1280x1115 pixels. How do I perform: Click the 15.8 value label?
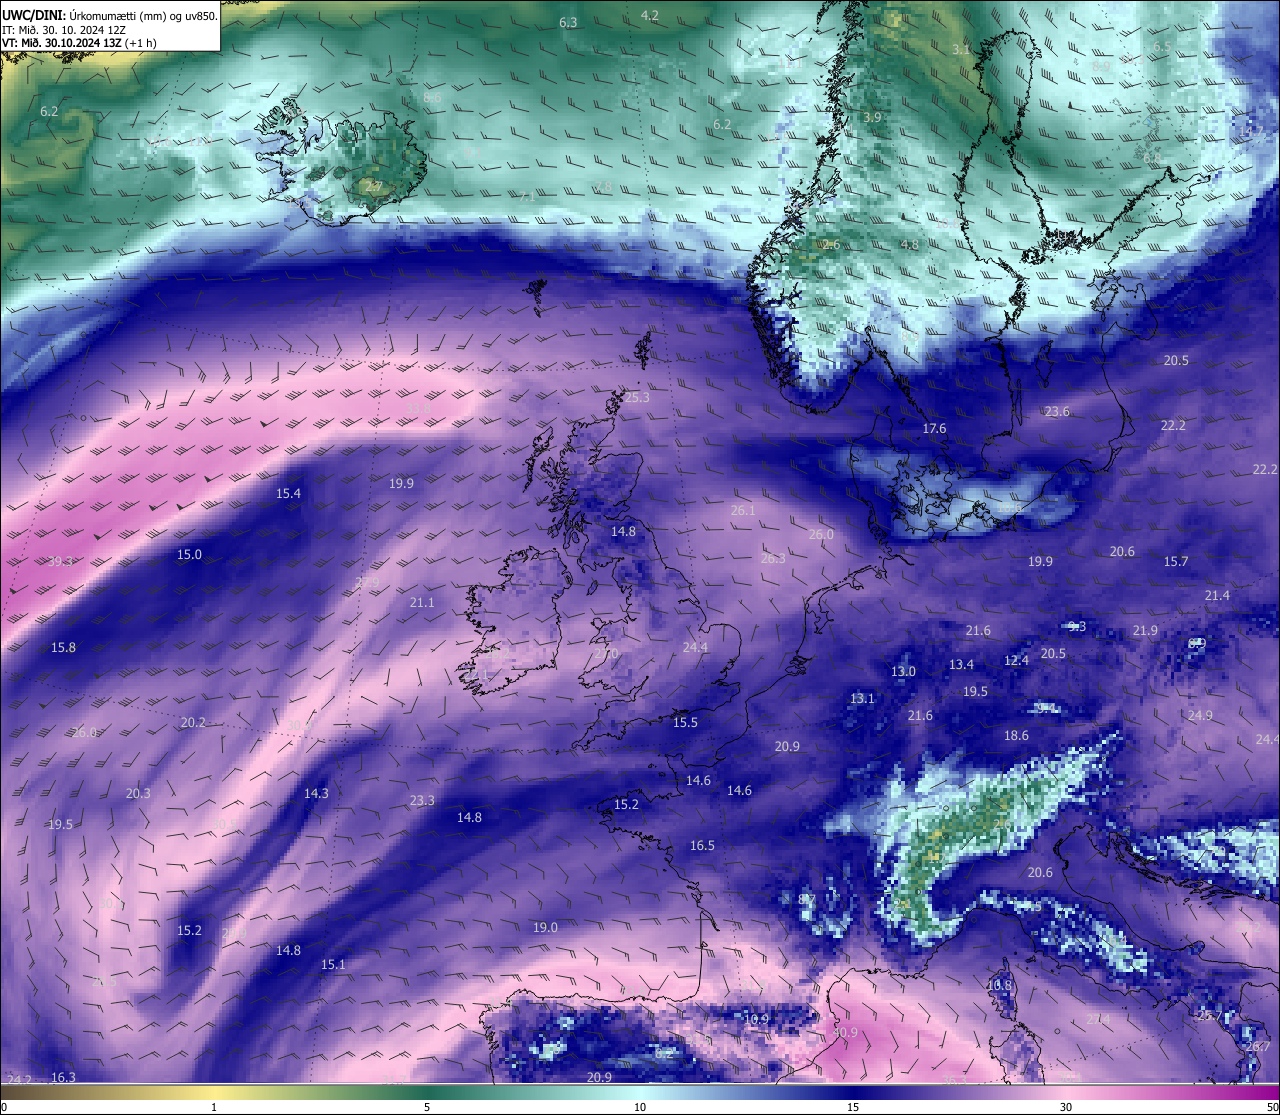[x=63, y=647]
